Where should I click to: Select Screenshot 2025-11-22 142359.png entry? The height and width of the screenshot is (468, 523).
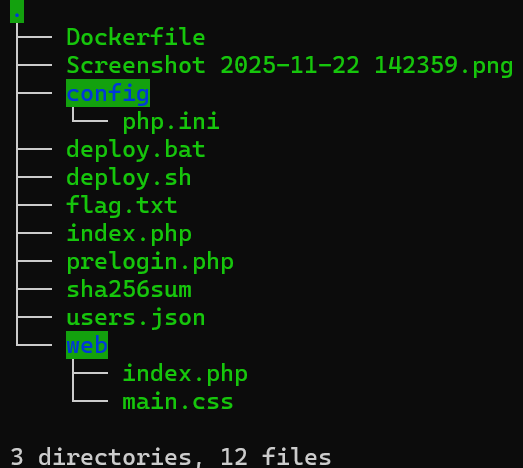290,66
